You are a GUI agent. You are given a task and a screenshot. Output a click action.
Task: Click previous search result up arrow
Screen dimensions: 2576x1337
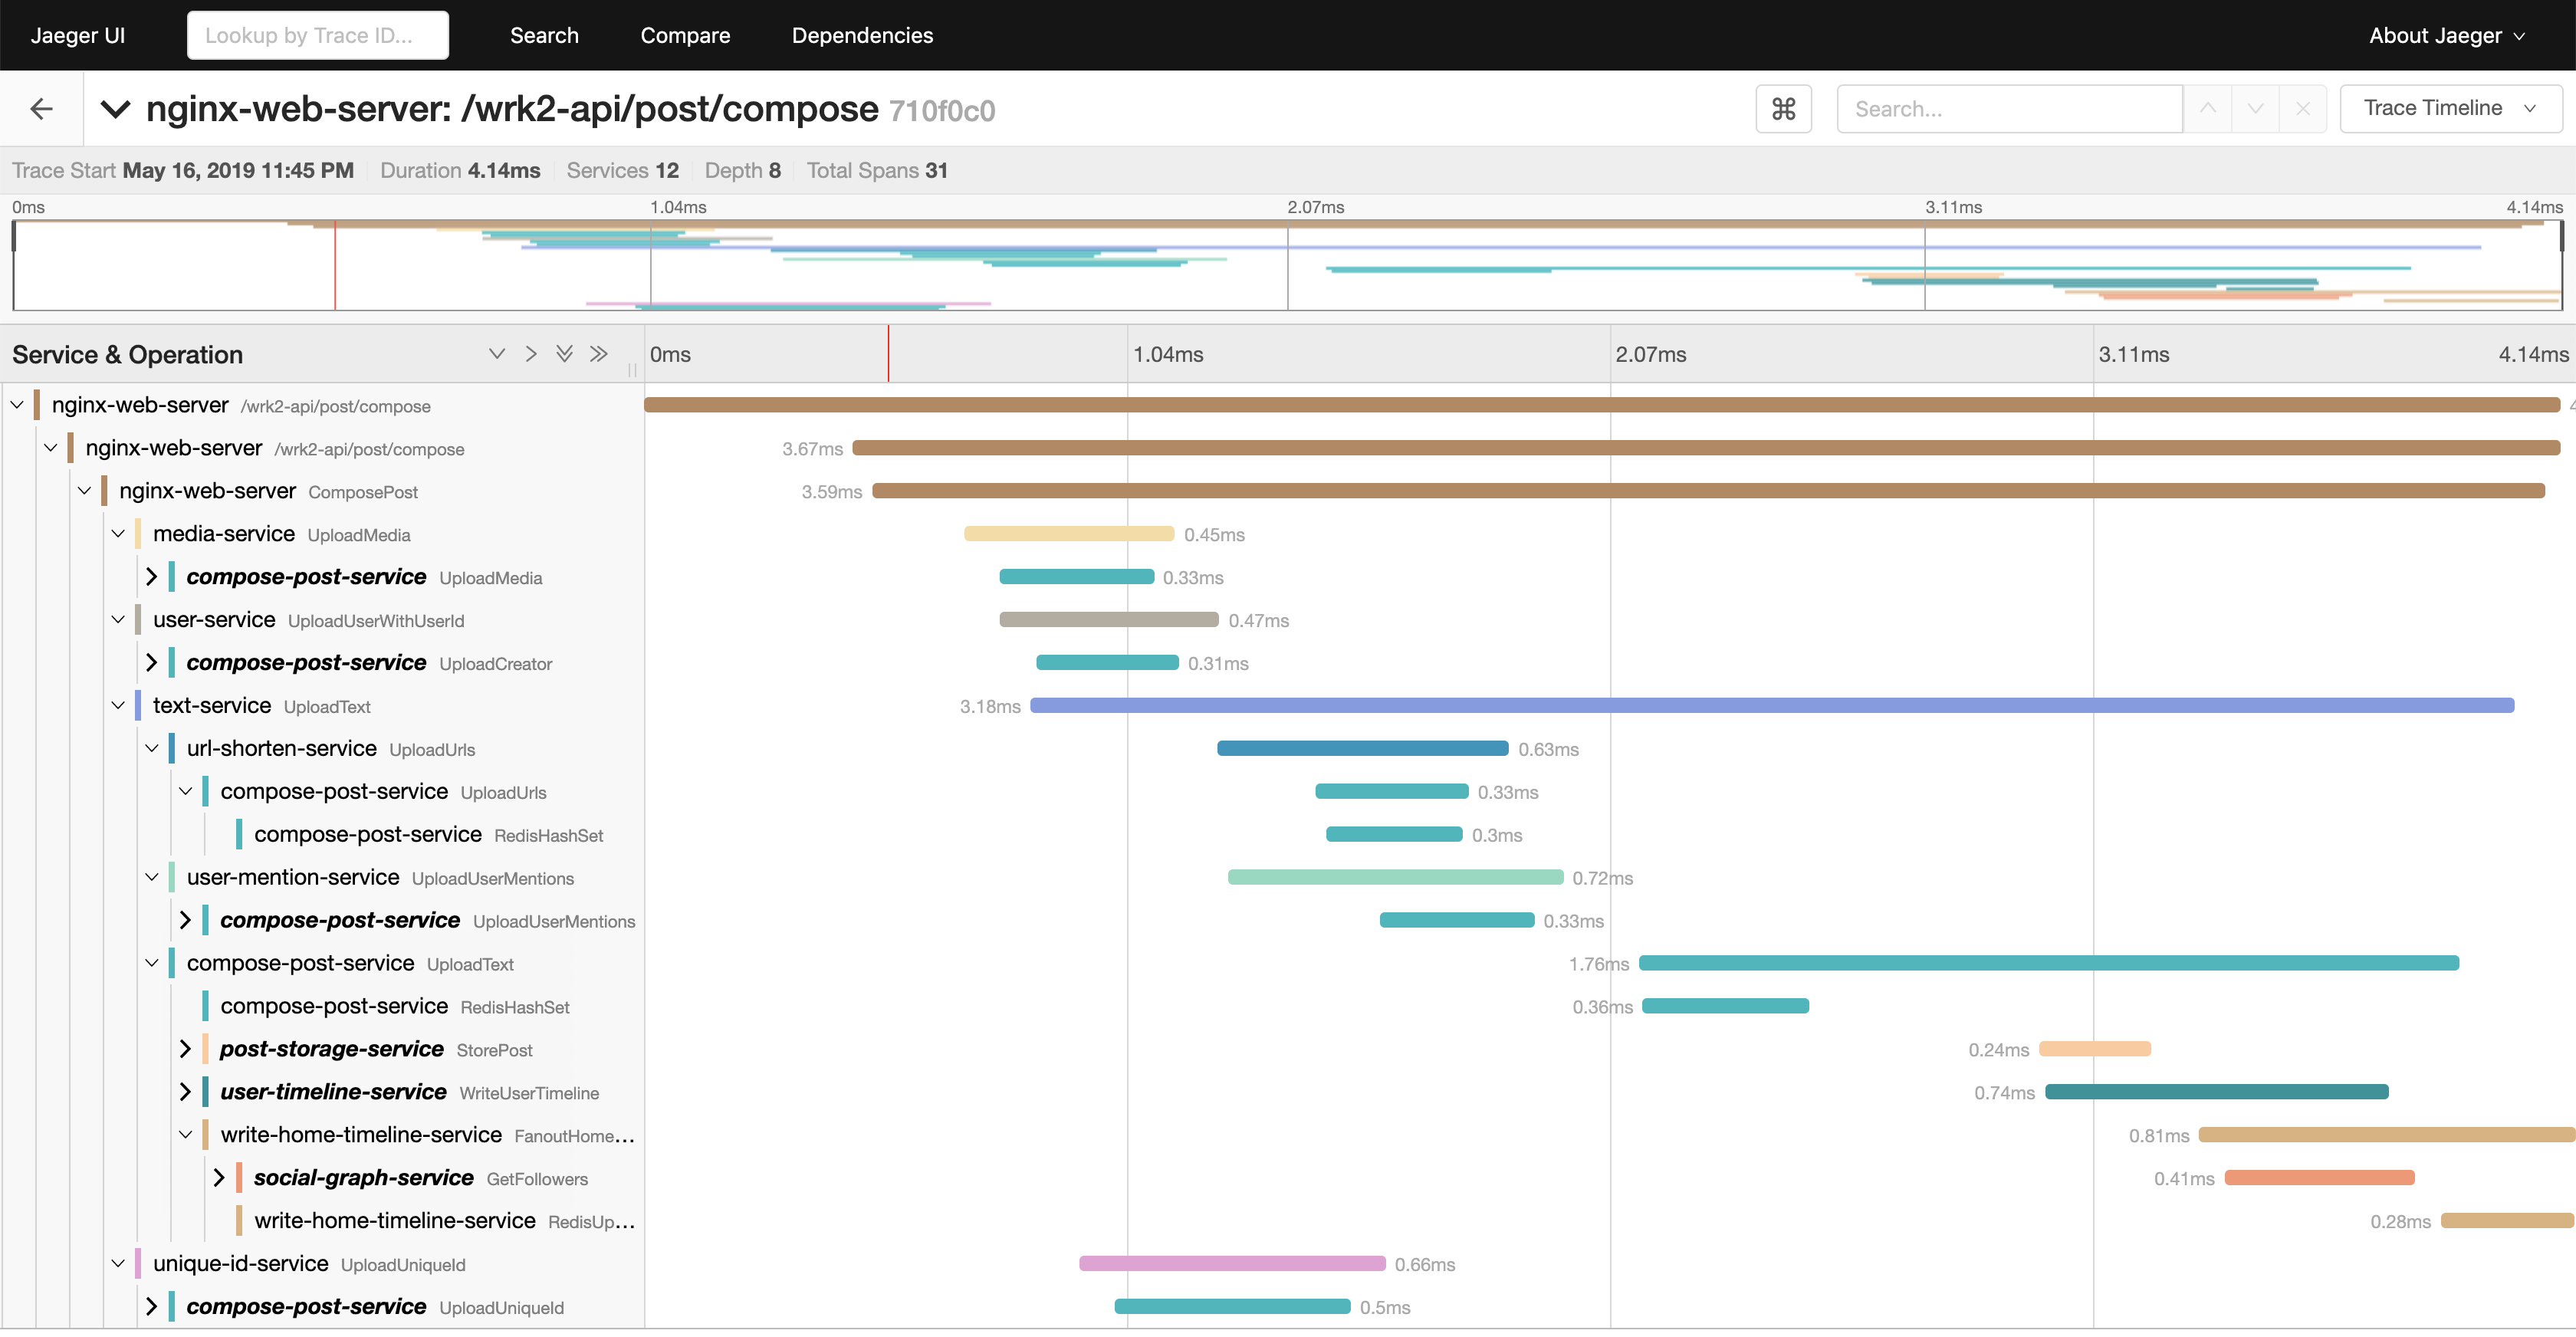point(2207,109)
